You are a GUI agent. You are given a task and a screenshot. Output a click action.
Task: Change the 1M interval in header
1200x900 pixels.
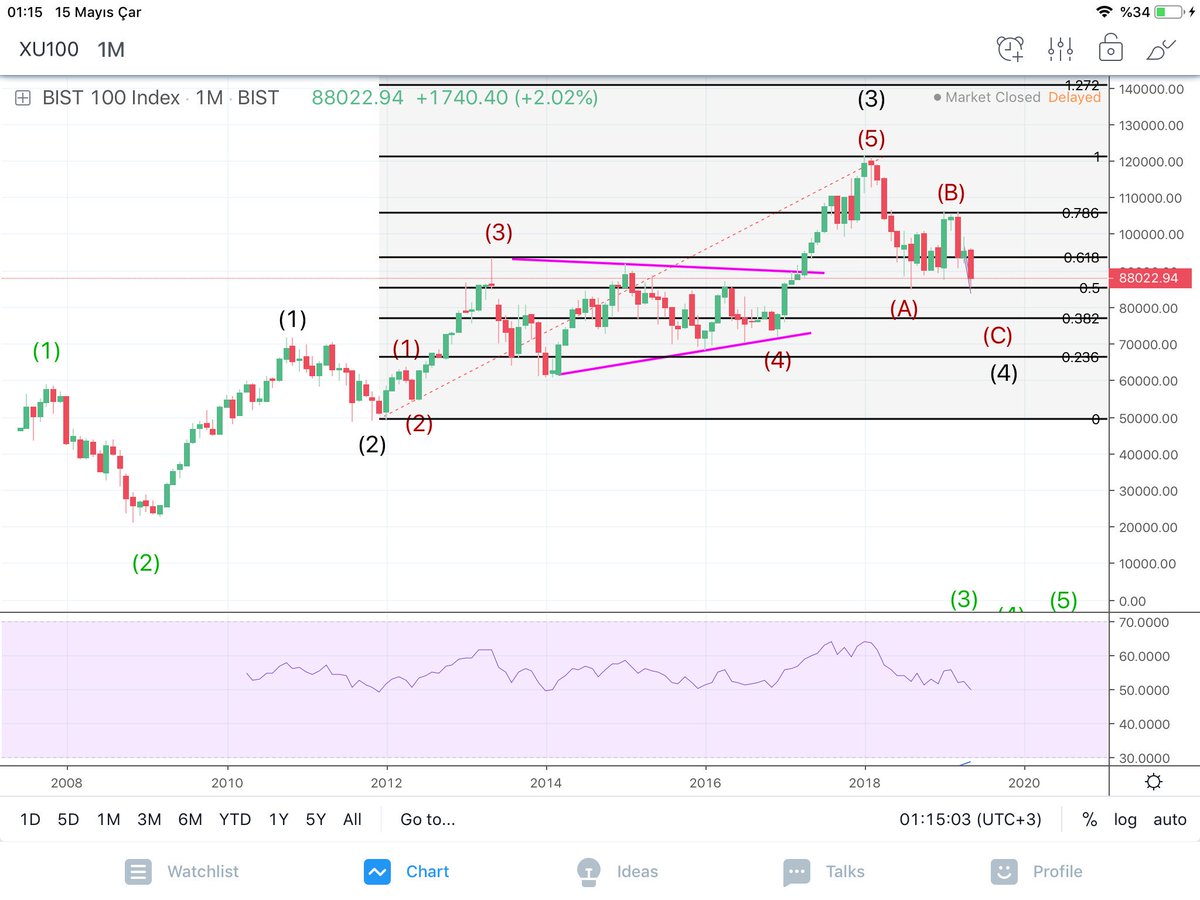(x=111, y=48)
